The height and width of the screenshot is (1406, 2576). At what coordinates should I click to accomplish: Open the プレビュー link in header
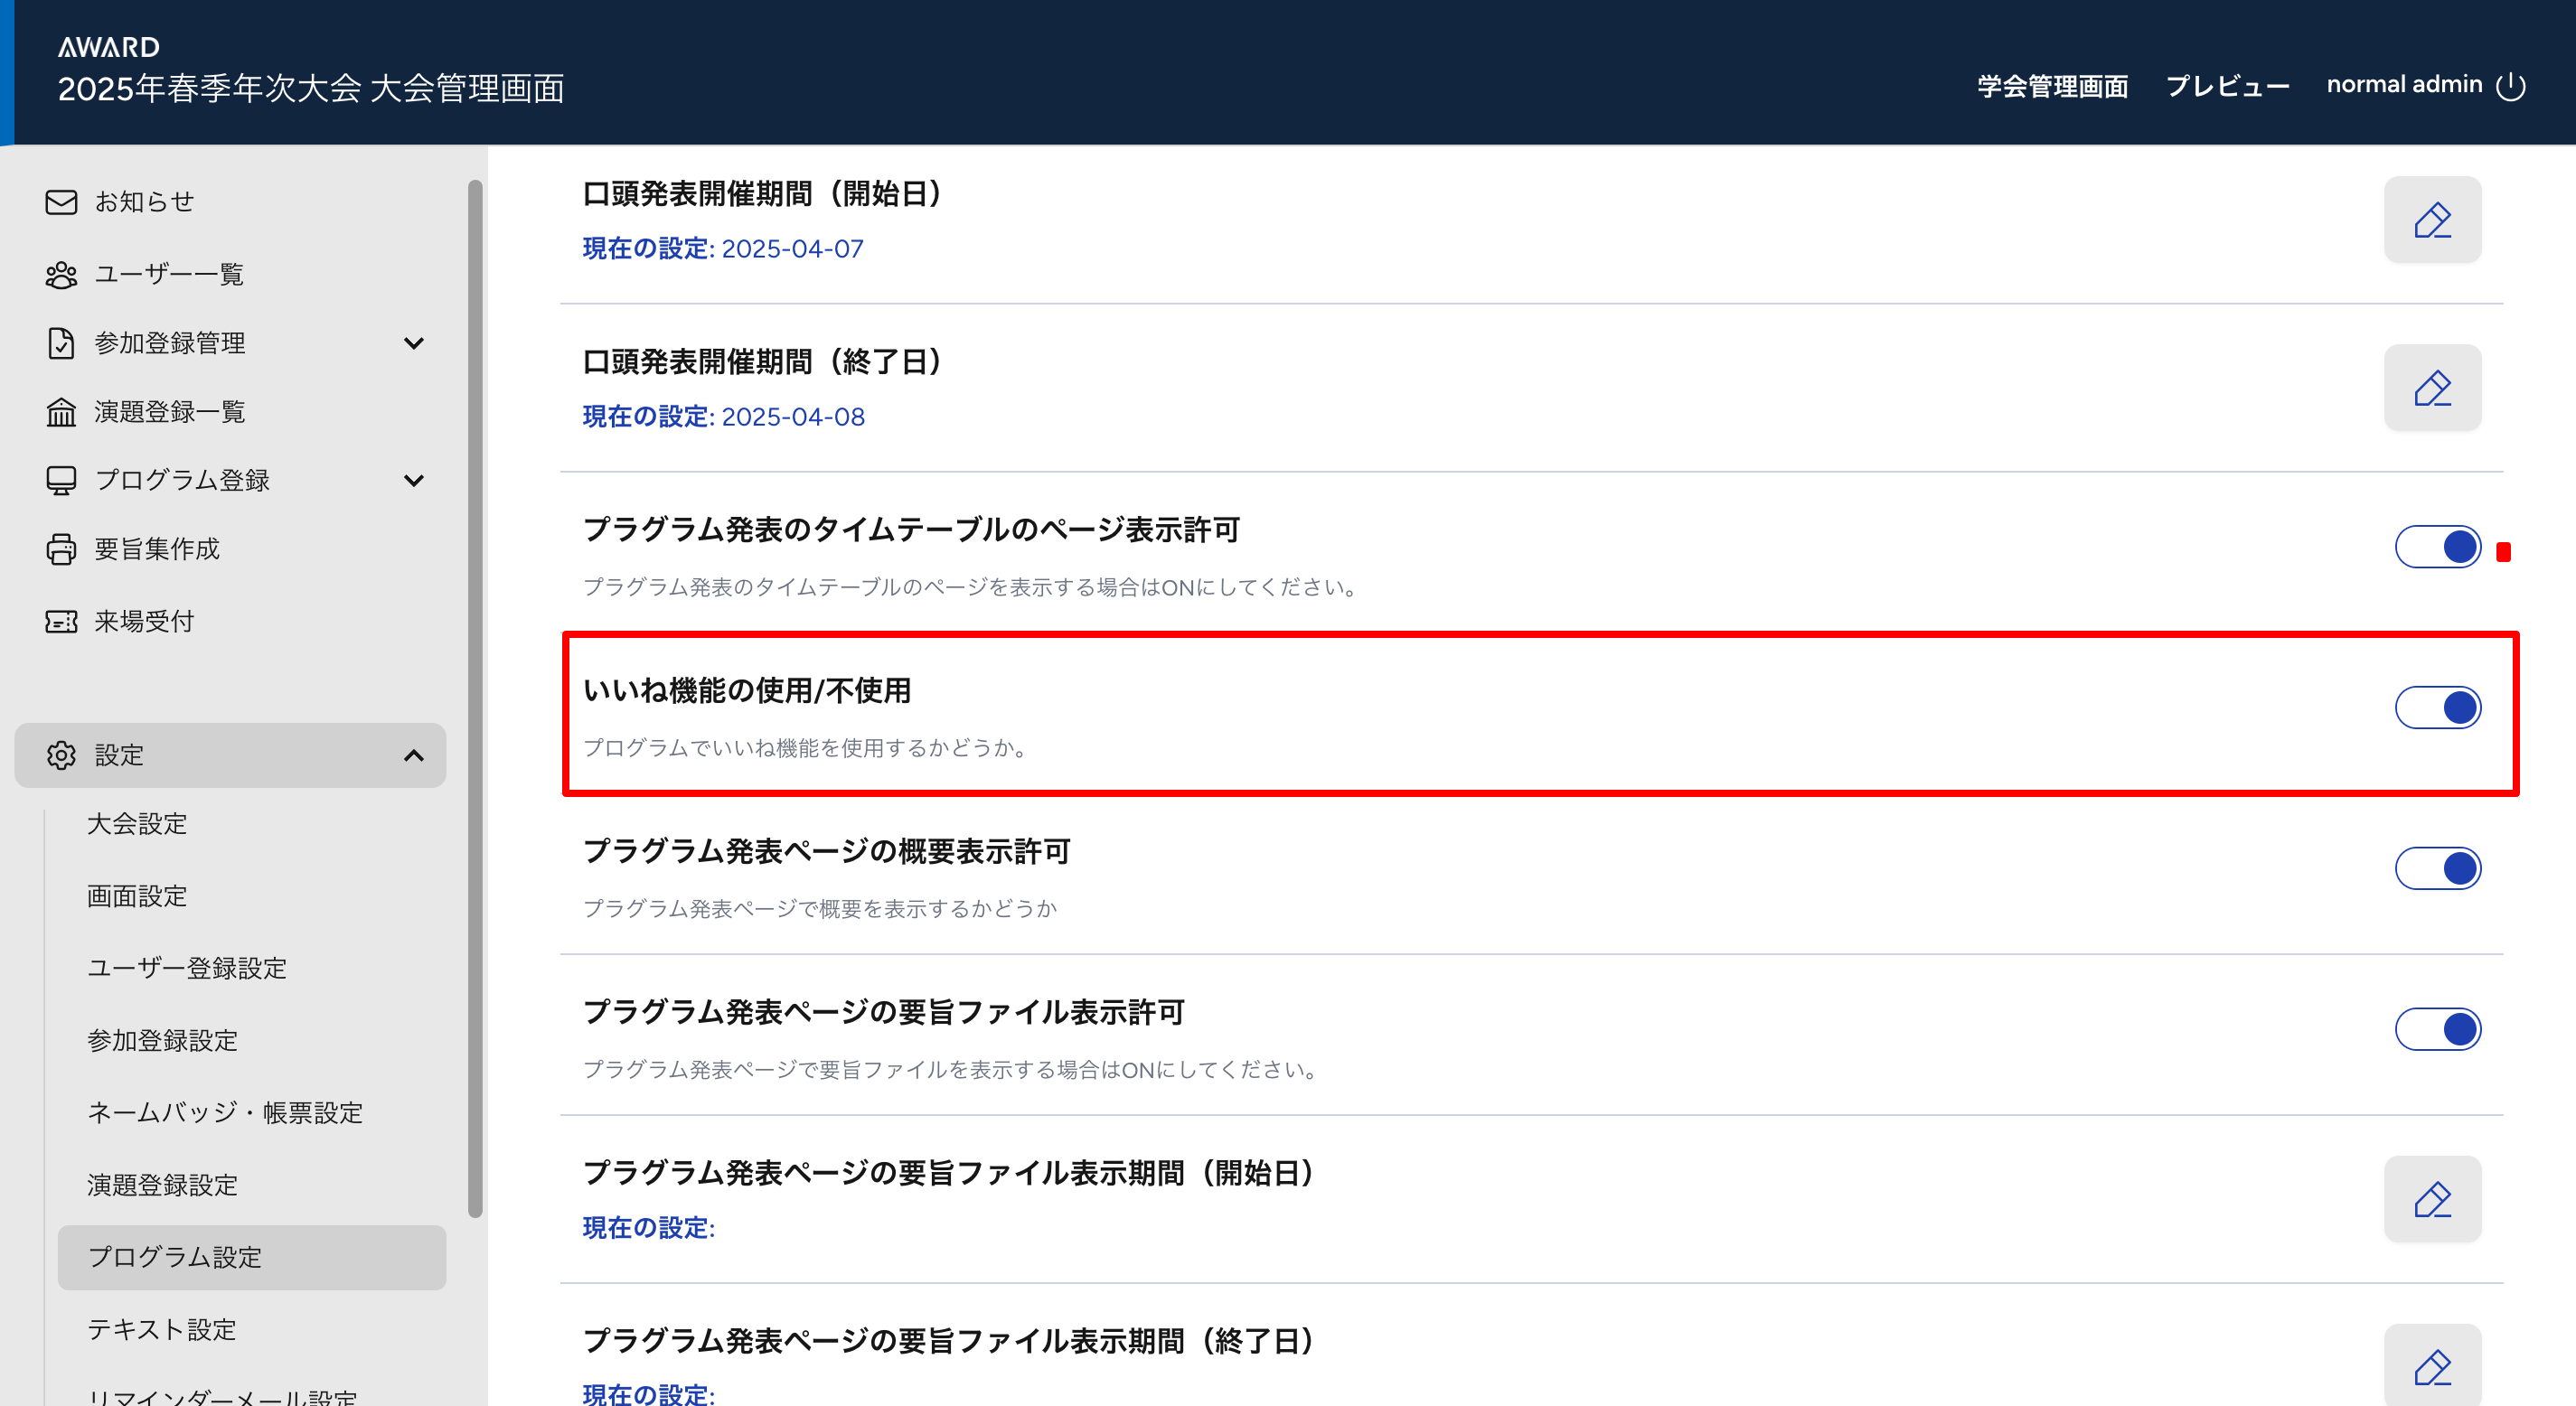pos(2227,86)
